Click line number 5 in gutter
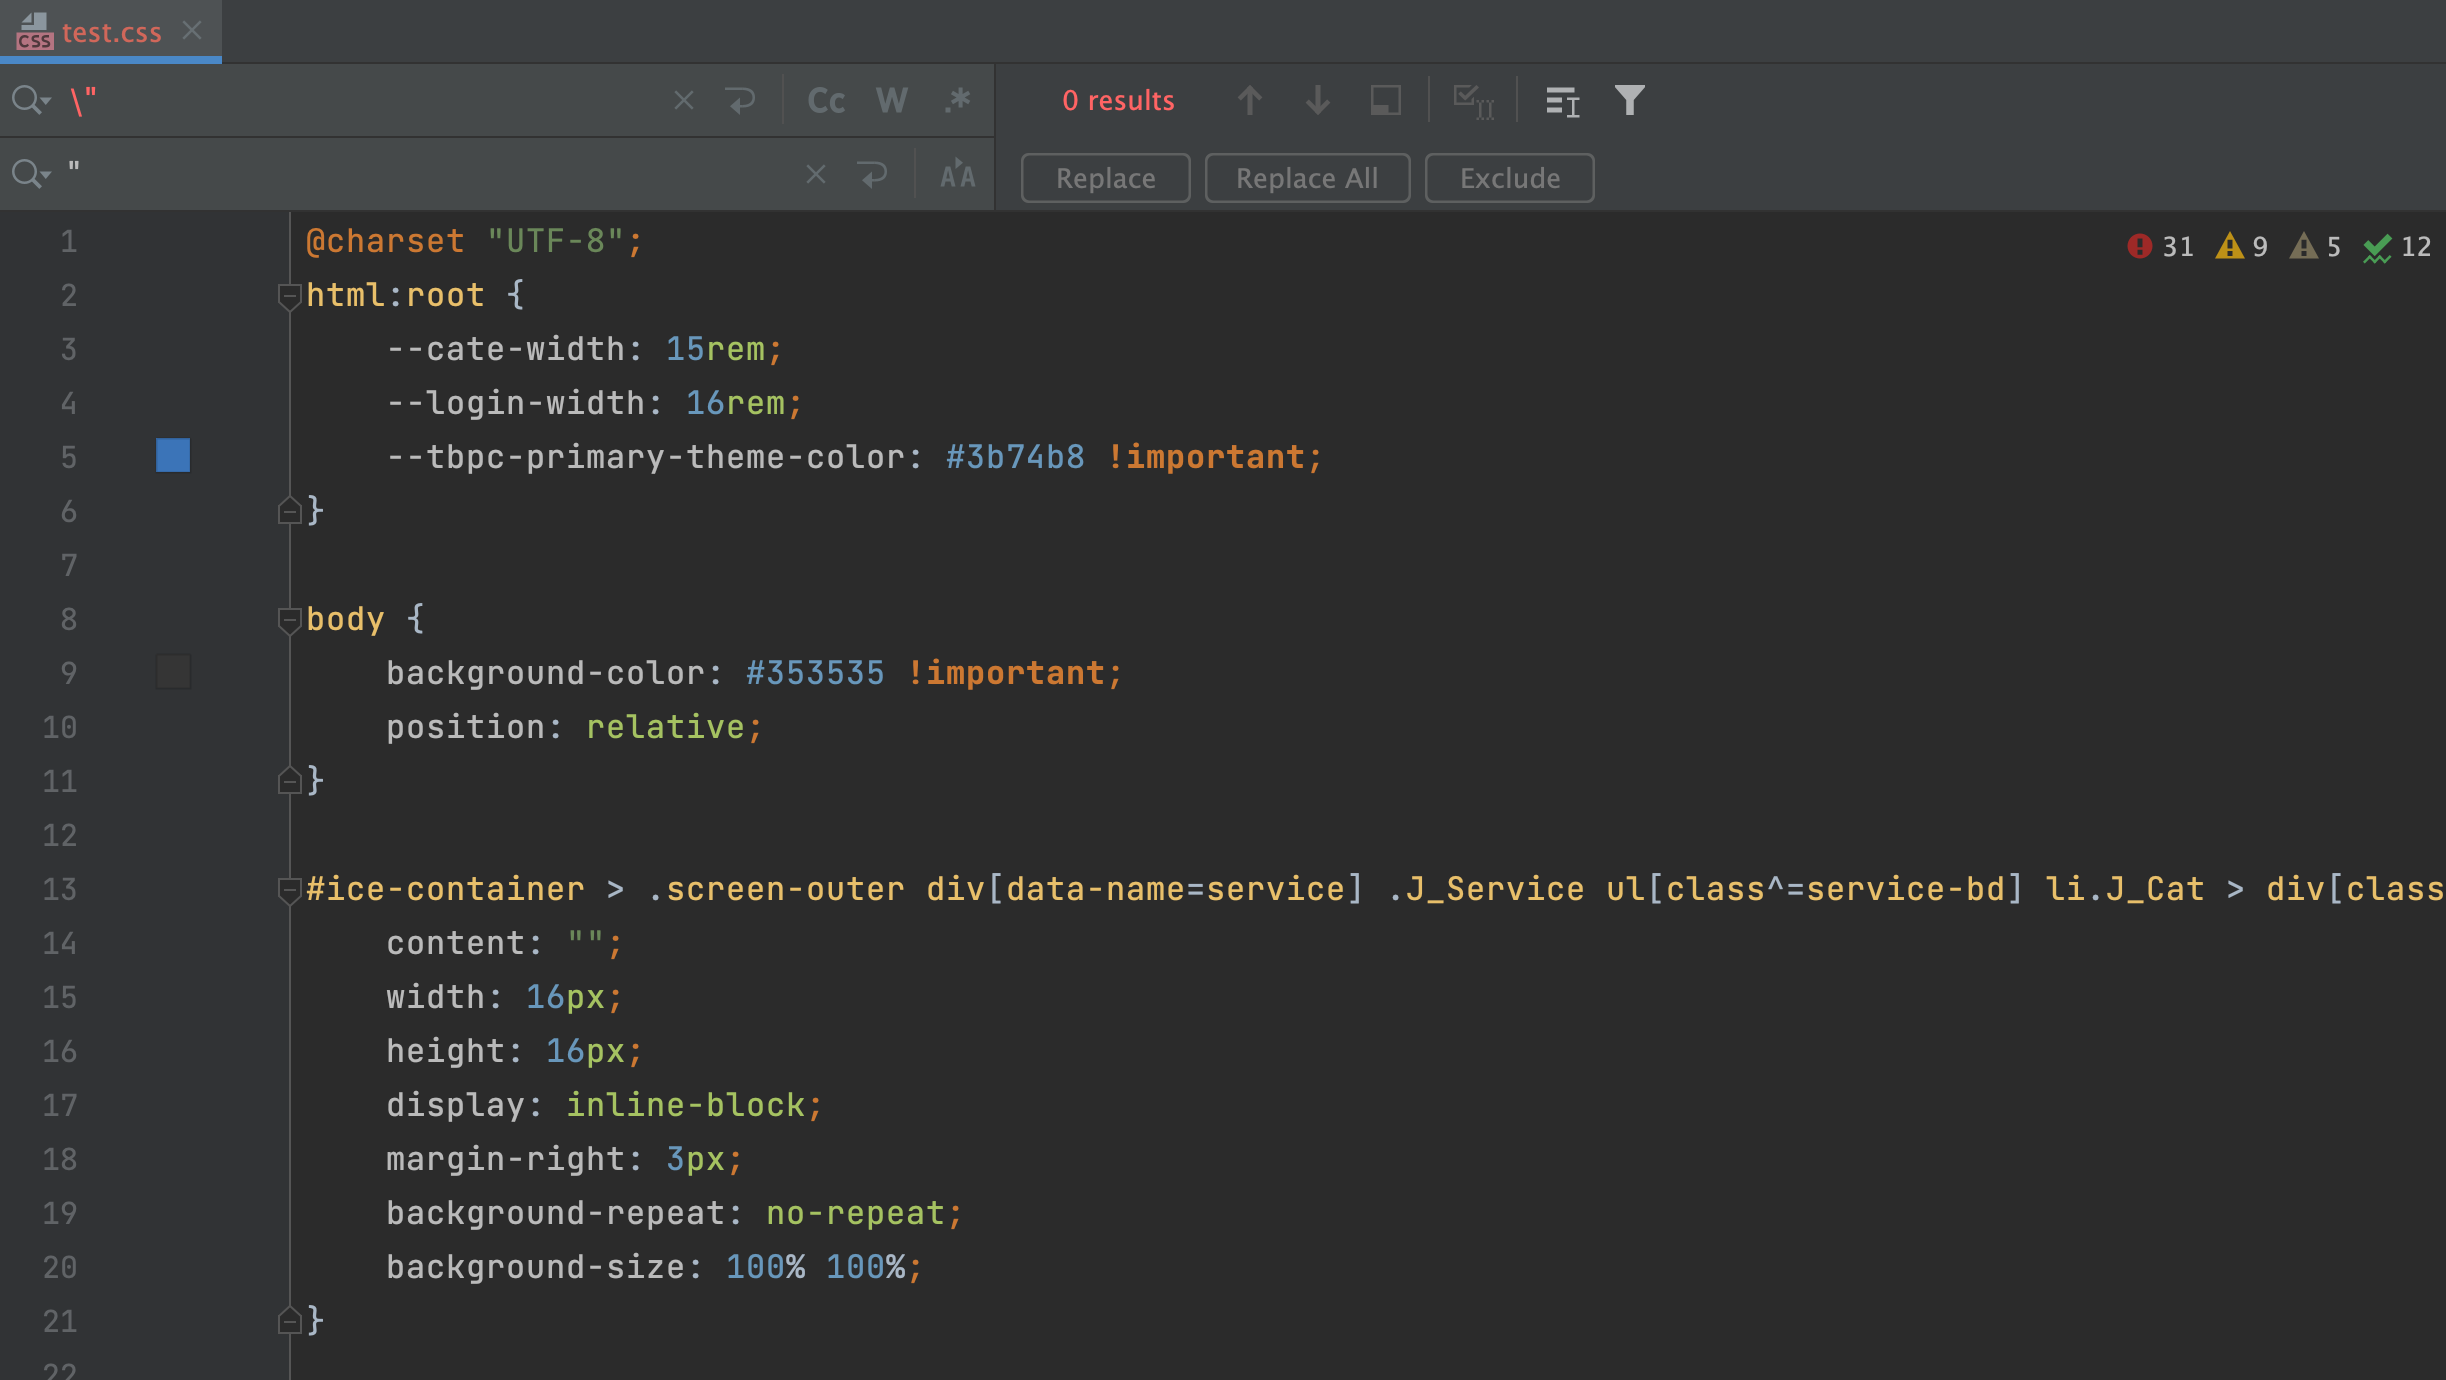2446x1380 pixels. pyautogui.click(x=68, y=457)
